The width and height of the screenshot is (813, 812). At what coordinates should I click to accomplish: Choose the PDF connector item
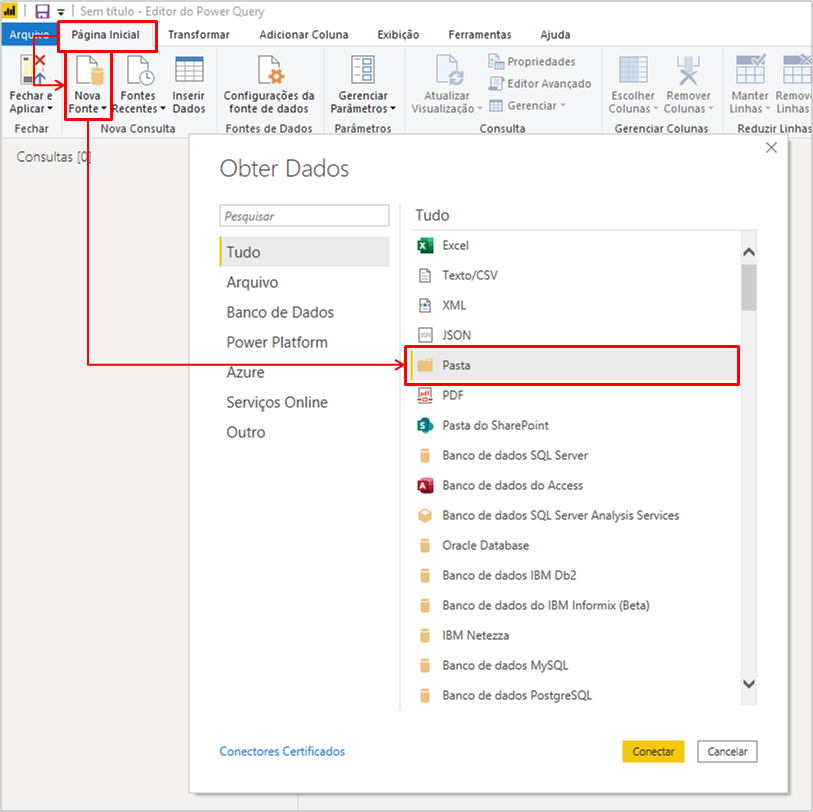[x=453, y=395]
